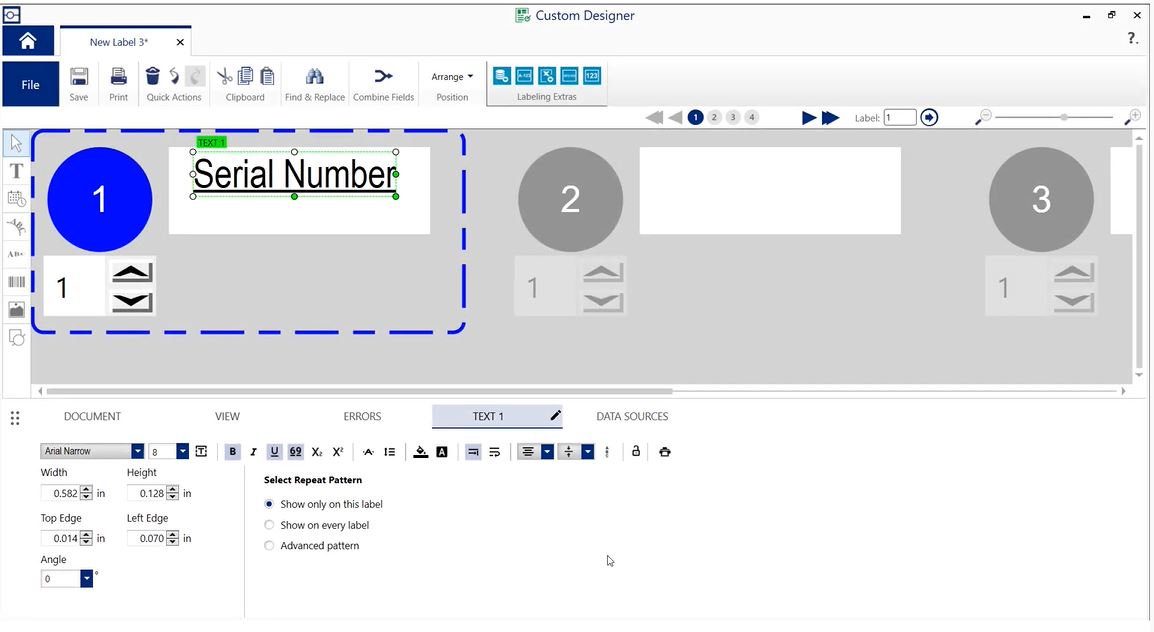1154x632 pixels.
Task: Select the image insertion tool
Action: (16, 309)
